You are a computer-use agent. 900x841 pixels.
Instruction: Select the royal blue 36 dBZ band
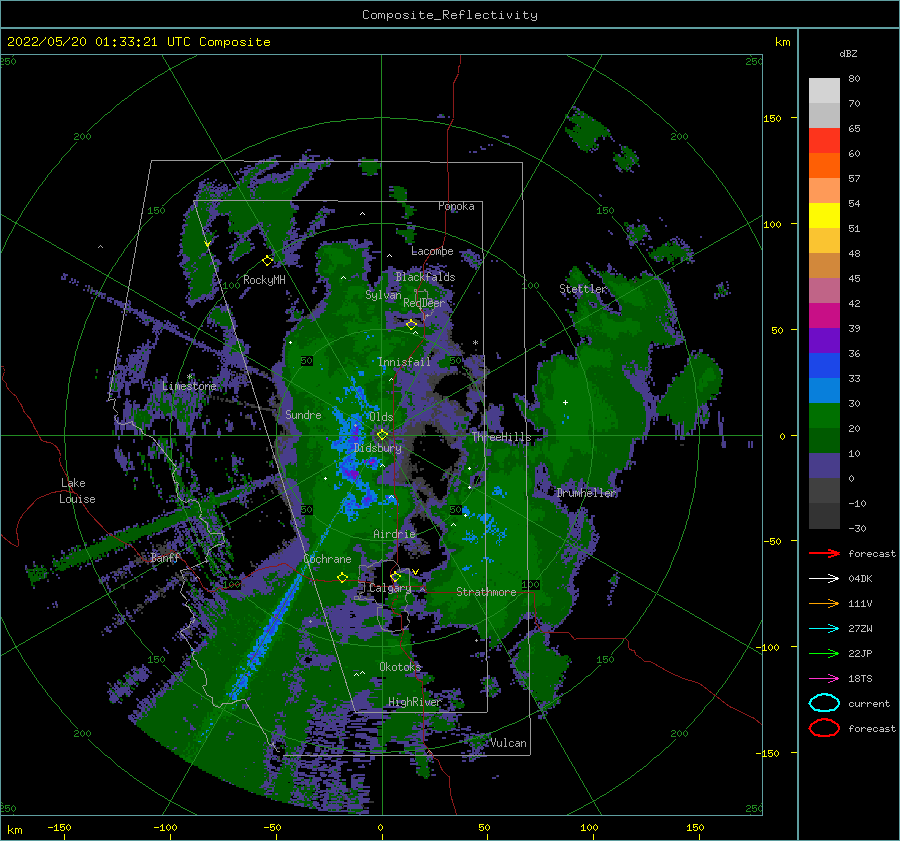824,365
